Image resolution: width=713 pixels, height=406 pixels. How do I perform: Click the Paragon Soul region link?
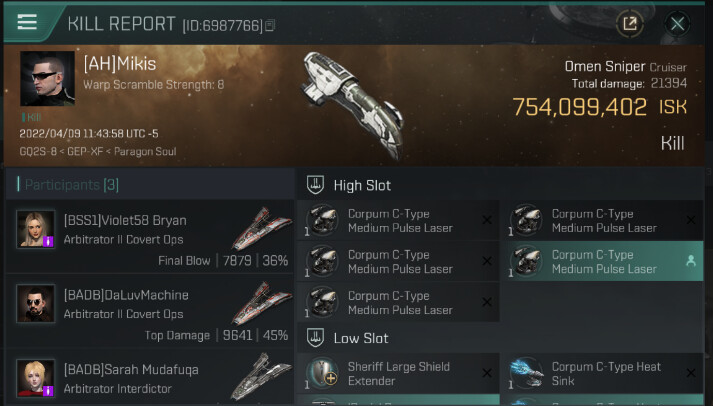(x=145, y=151)
